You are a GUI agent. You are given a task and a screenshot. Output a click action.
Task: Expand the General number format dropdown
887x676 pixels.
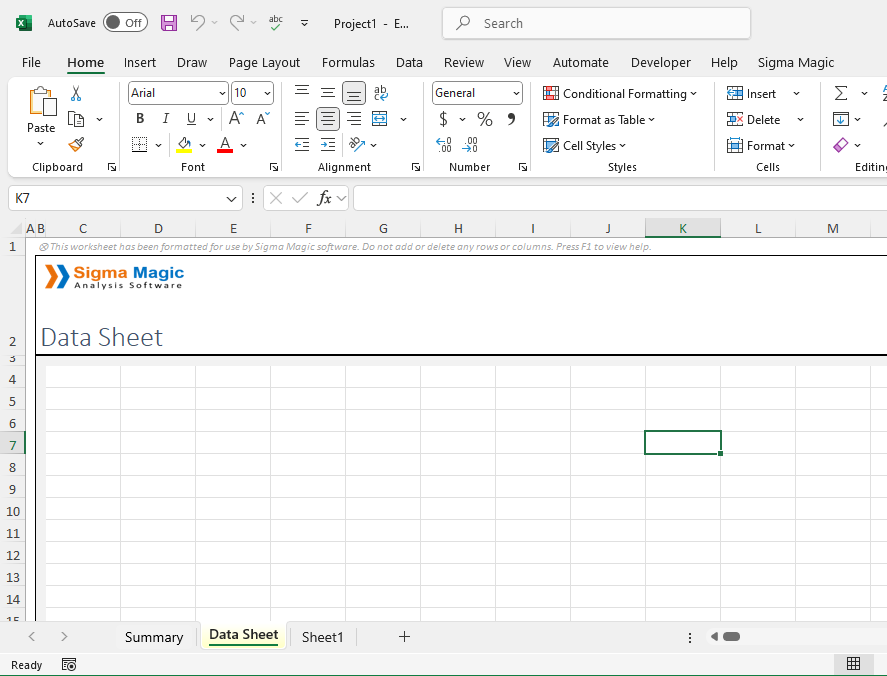(516, 93)
